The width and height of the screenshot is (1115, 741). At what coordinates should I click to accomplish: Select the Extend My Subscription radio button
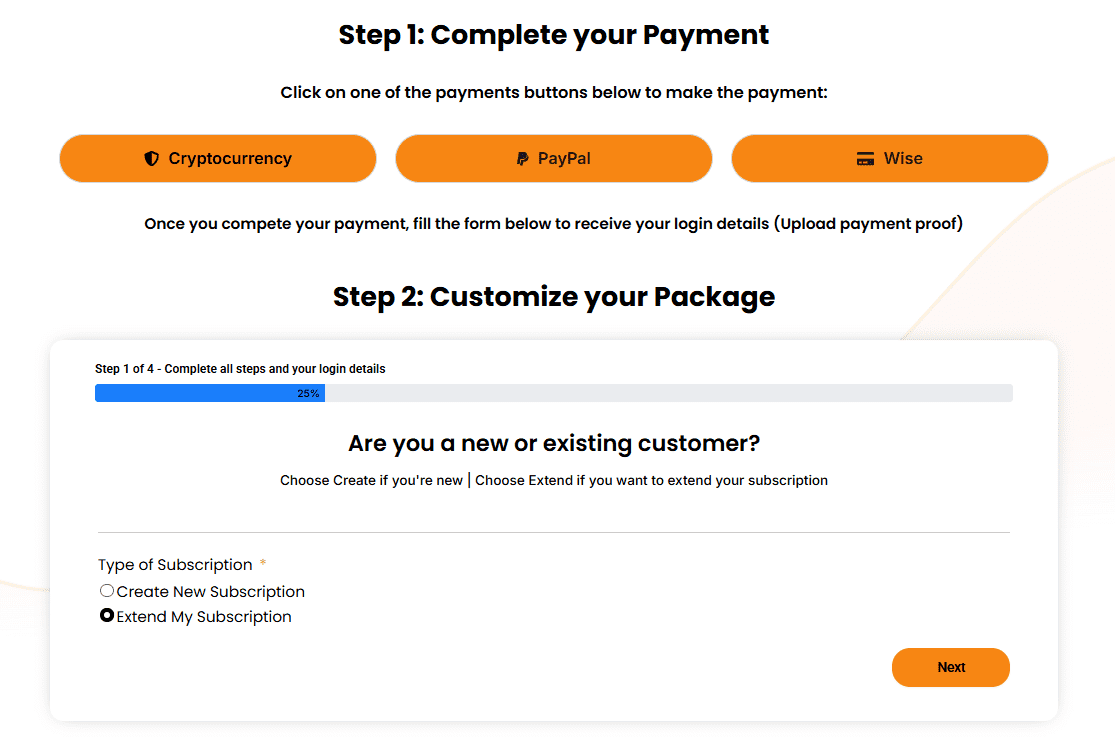(x=107, y=616)
